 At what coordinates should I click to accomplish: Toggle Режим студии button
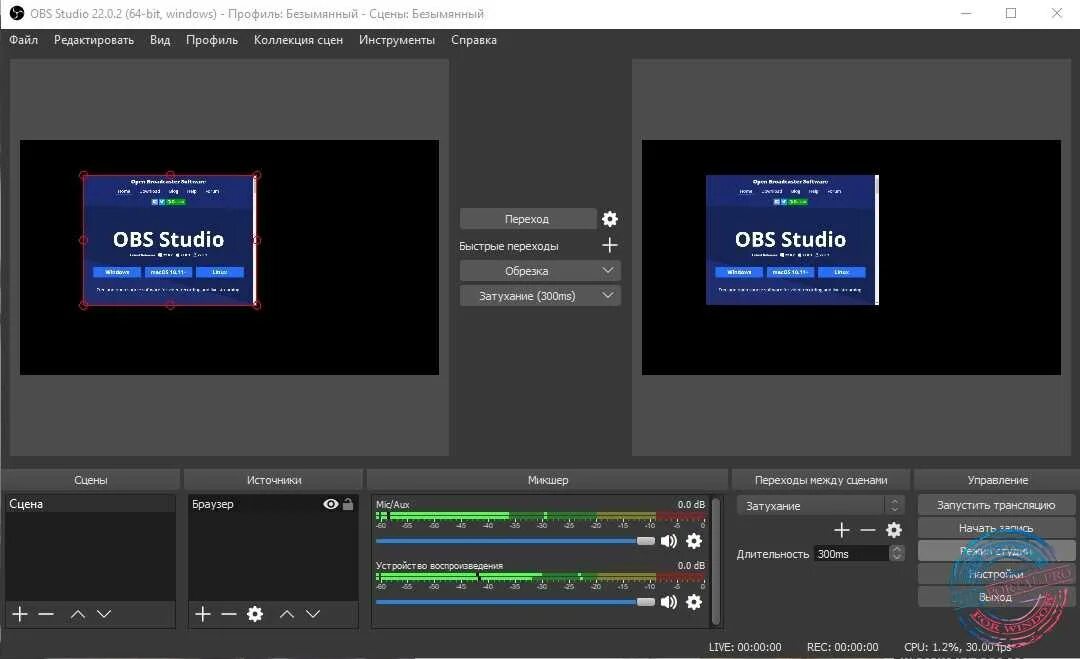[996, 551]
